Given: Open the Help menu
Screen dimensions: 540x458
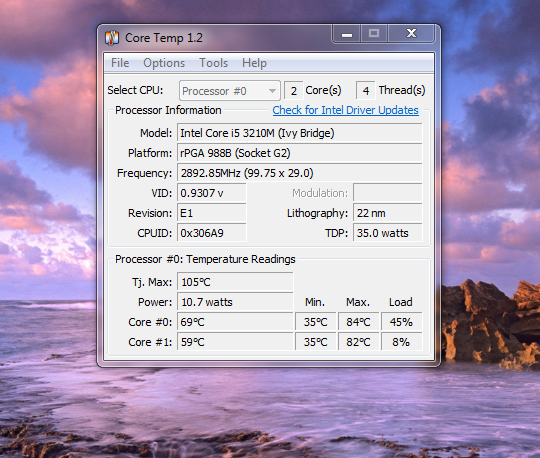Looking at the screenshot, I should (254, 63).
